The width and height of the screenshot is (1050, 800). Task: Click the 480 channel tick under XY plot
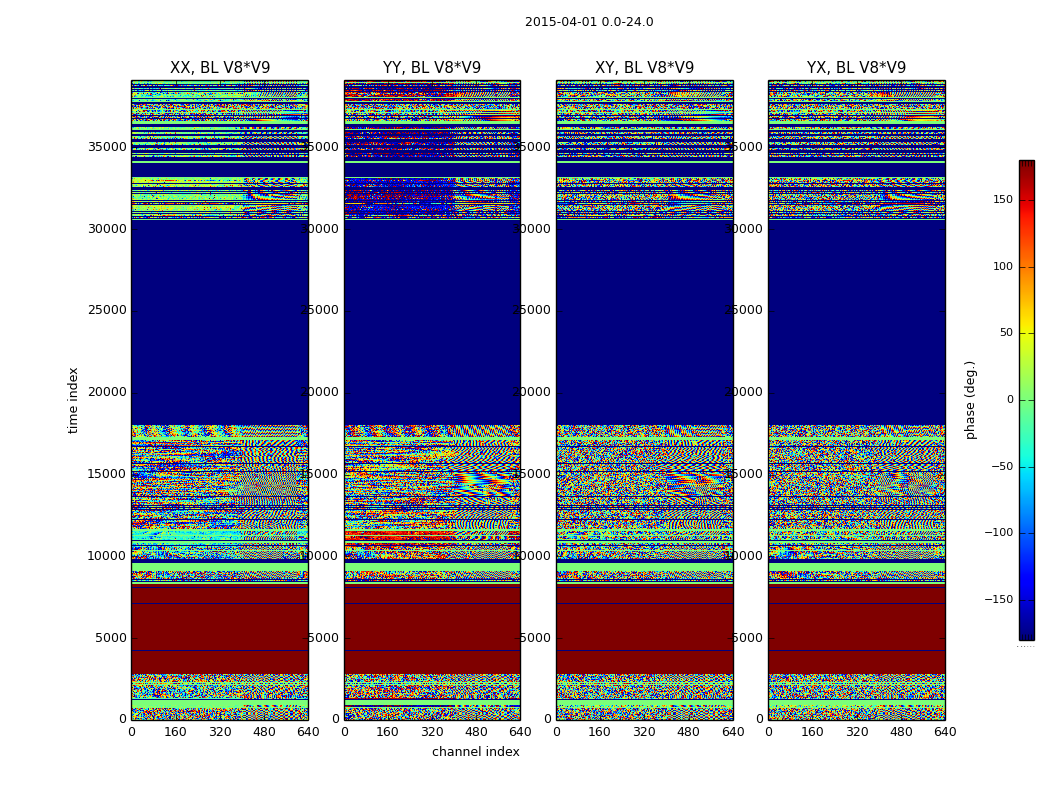[x=688, y=732]
